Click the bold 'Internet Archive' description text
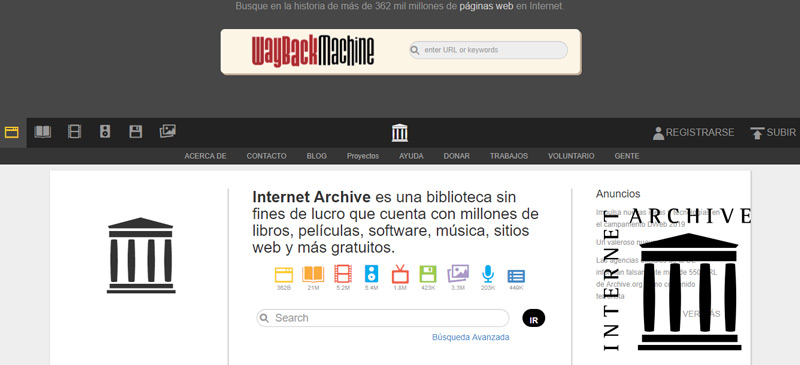This screenshot has width=800, height=365. [x=311, y=197]
